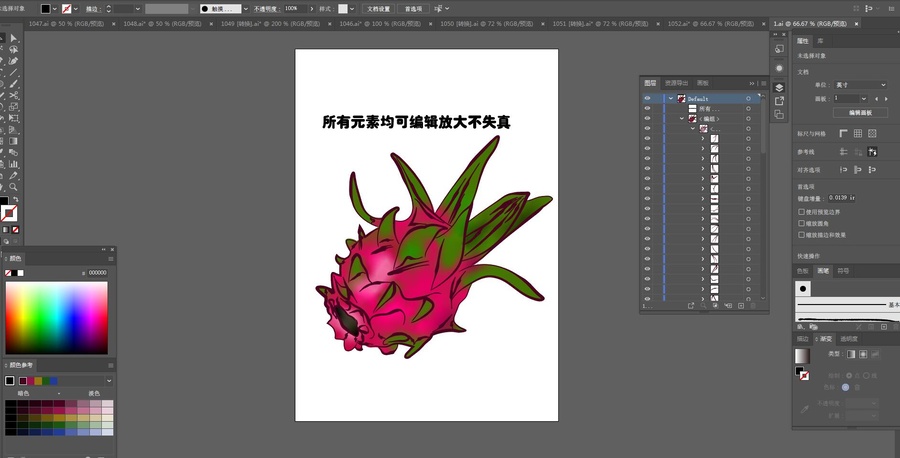
Task: Click new brush icon in Brushes panel
Action: click(884, 327)
